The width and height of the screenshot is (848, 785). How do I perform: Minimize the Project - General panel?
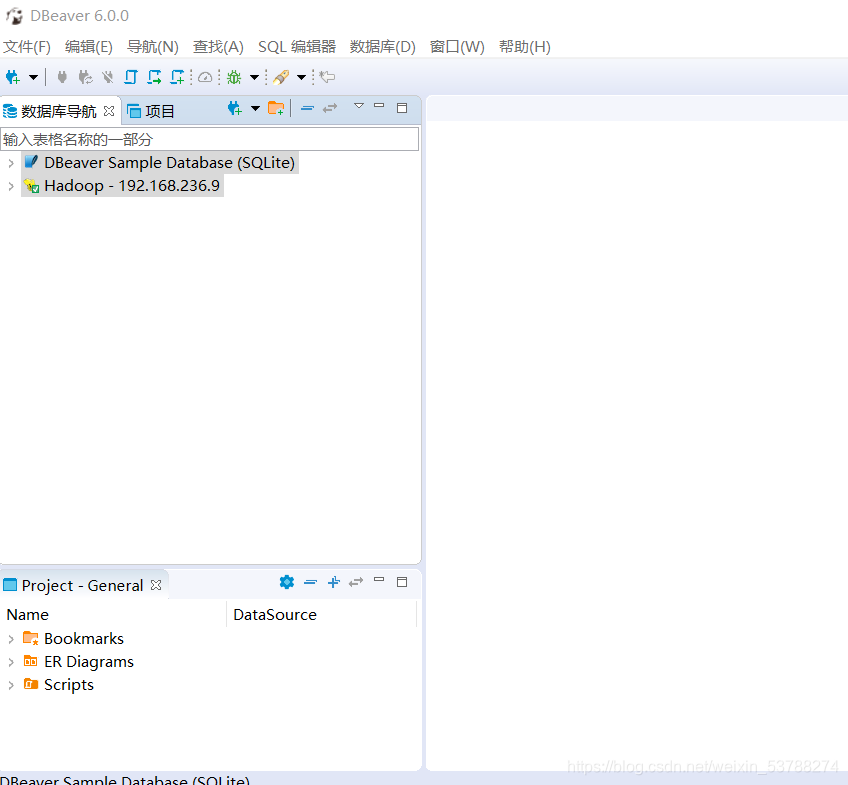coord(379,580)
